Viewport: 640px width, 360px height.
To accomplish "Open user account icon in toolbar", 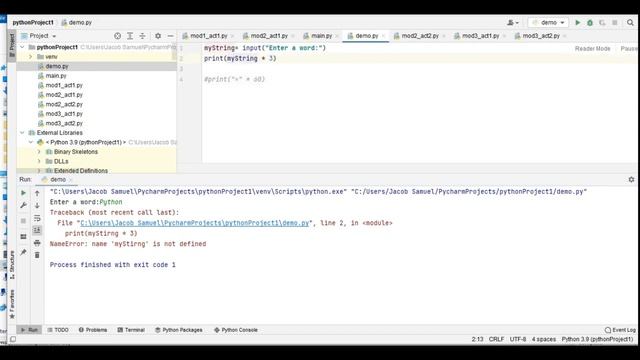I will 513,23.
